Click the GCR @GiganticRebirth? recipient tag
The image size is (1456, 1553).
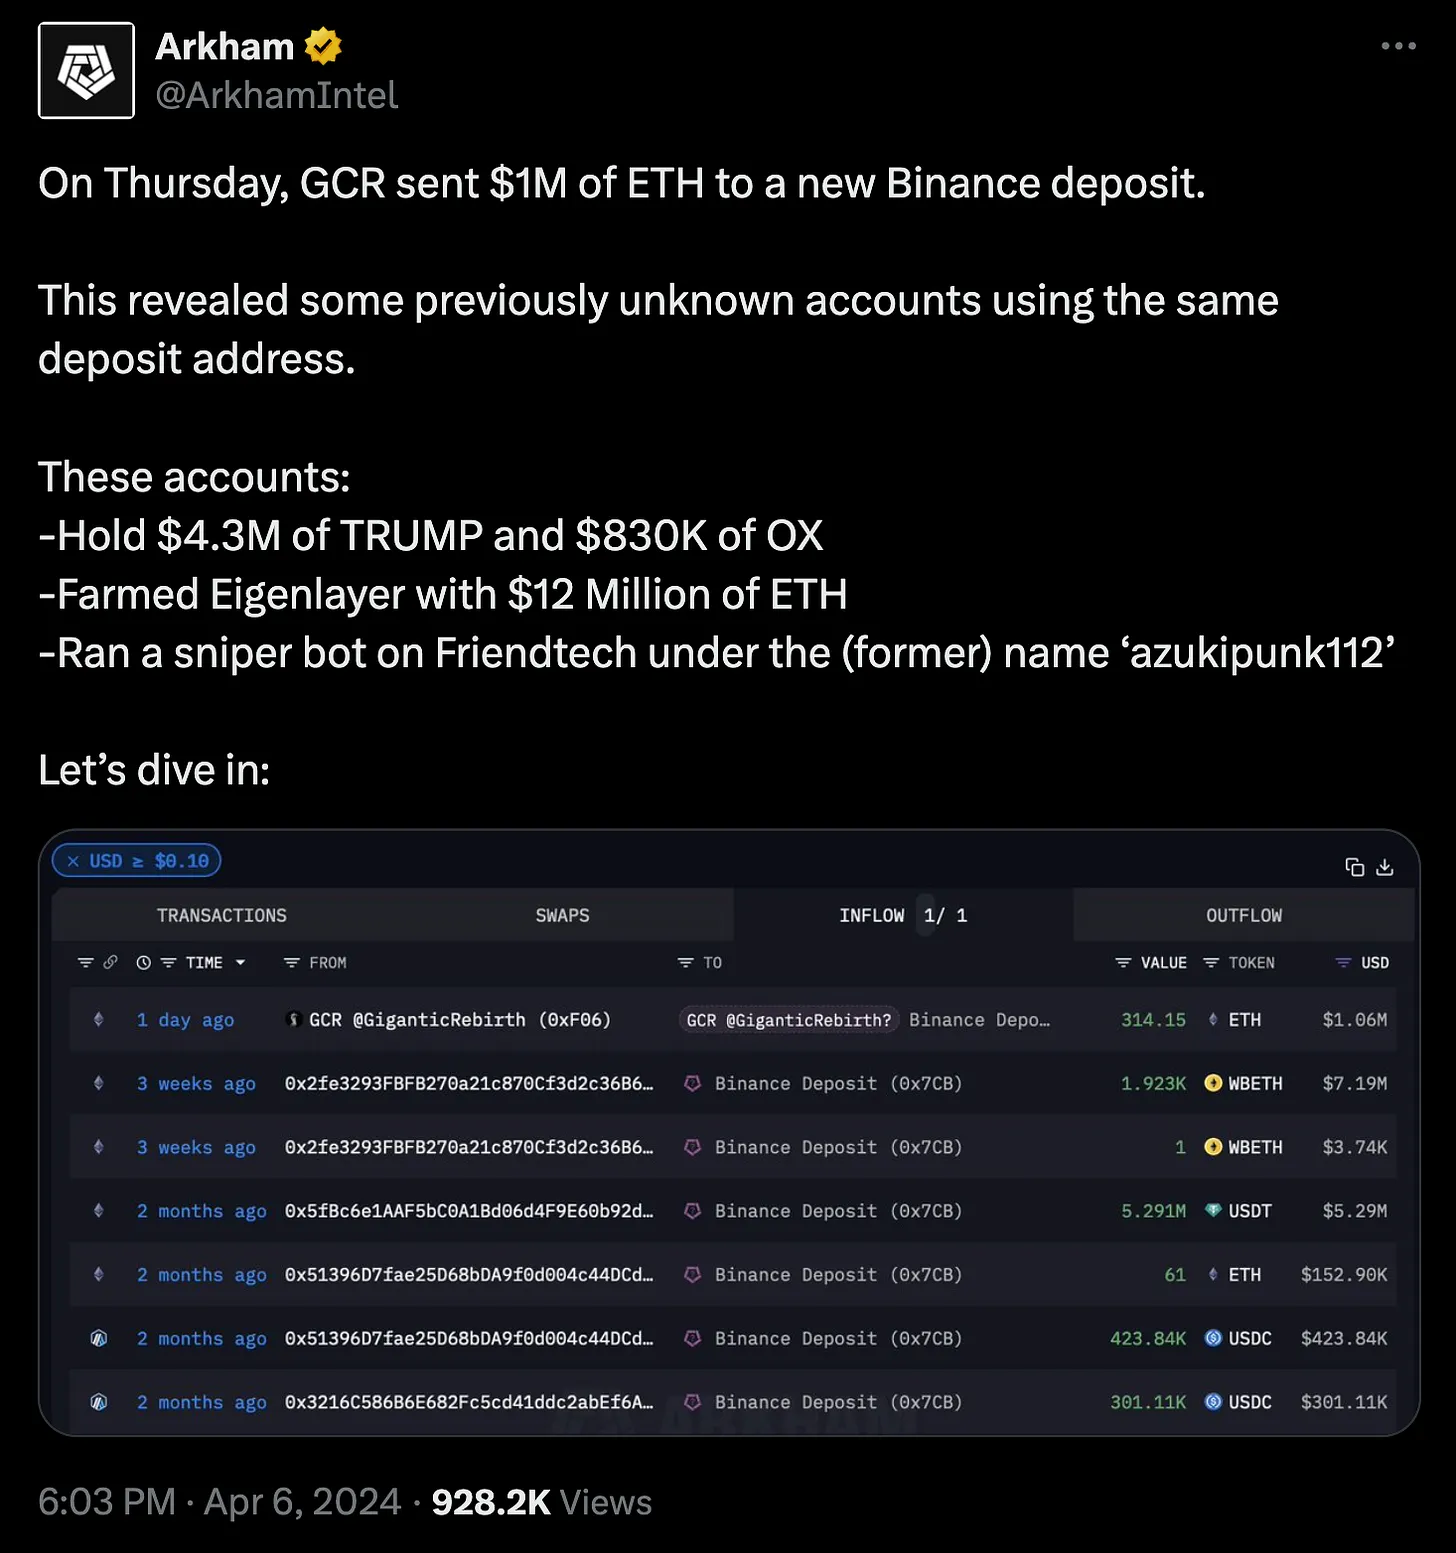pos(788,1020)
